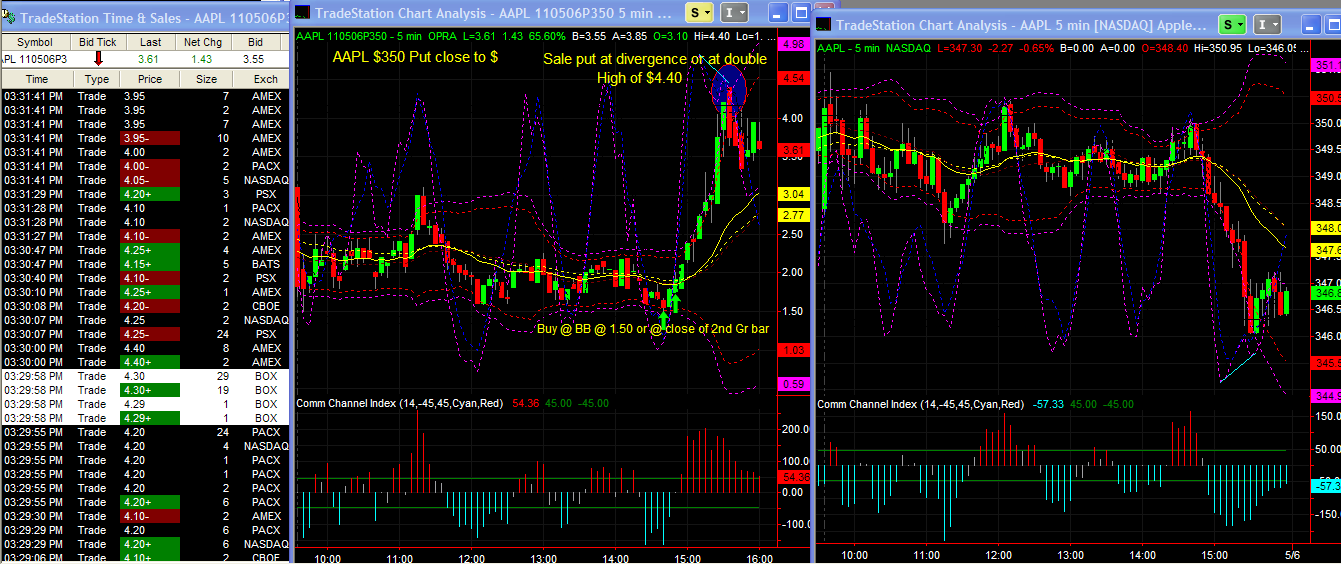Click the yellow 2.77 price axis label

[x=795, y=215]
